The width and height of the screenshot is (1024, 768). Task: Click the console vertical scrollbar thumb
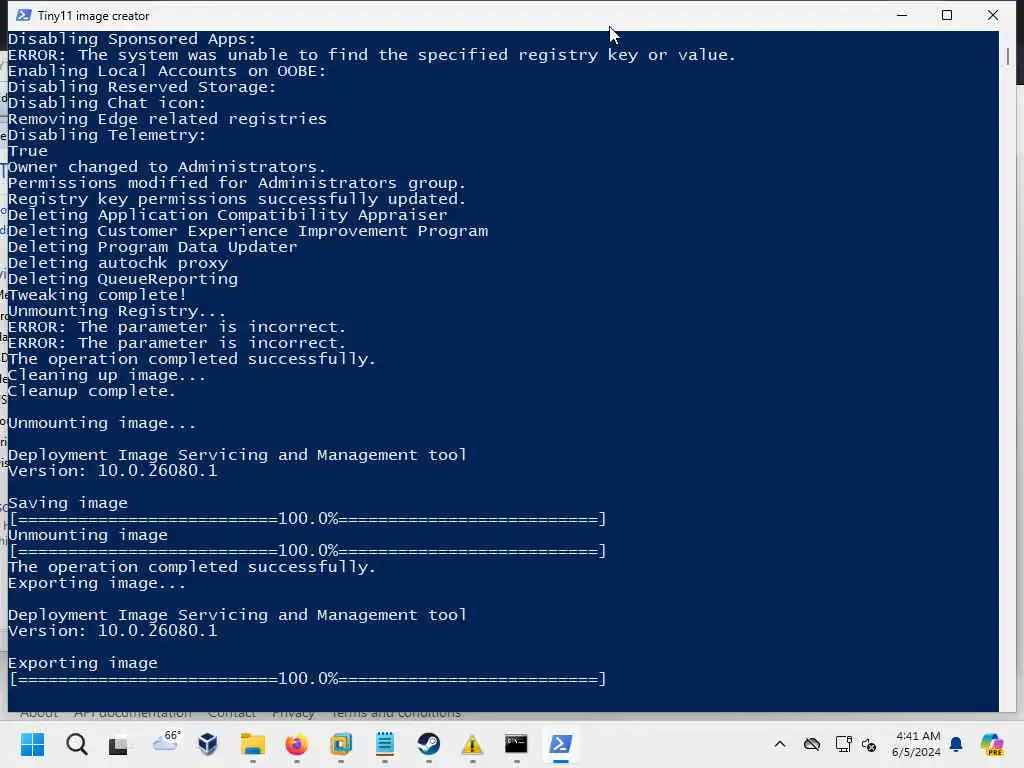click(1008, 57)
